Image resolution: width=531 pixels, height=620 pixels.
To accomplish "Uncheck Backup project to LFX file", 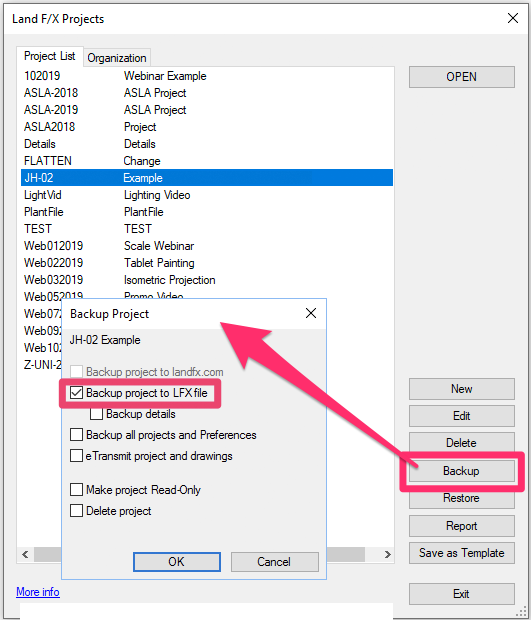I will pyautogui.click(x=76, y=393).
